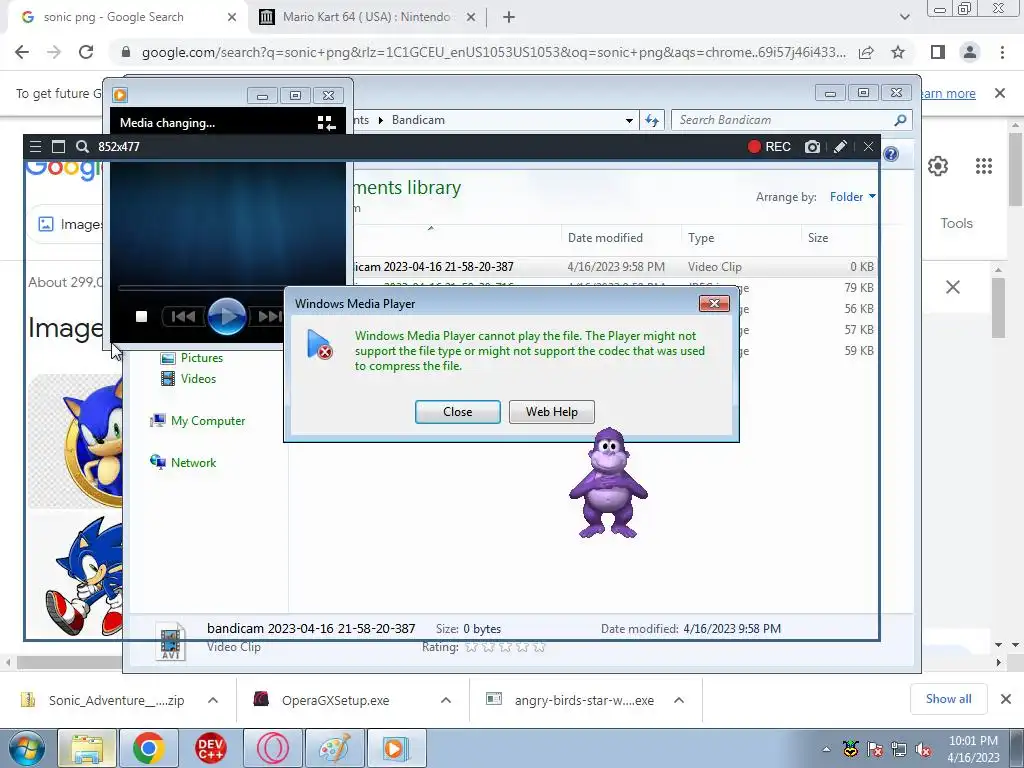Select the 852x477 recording size label
Screen dimensions: 1024x768
click(119, 147)
